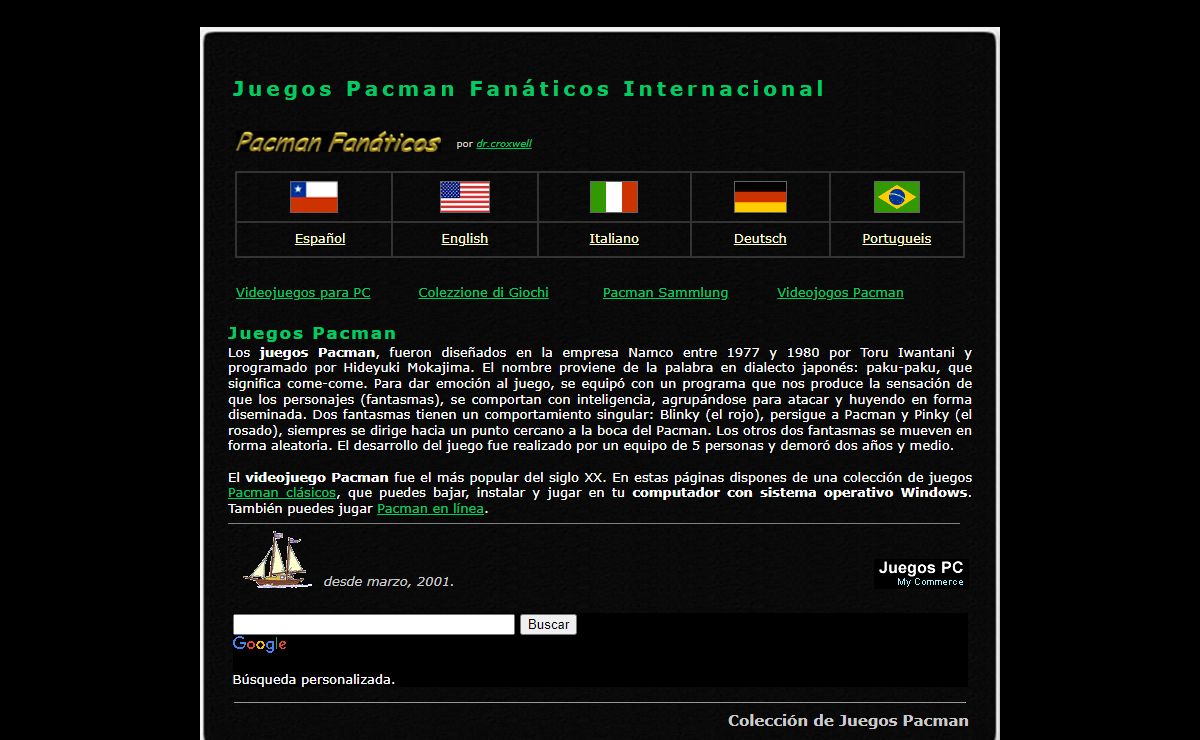Viewport: 1200px width, 740px height.
Task: Switch language to English
Action: (x=465, y=239)
